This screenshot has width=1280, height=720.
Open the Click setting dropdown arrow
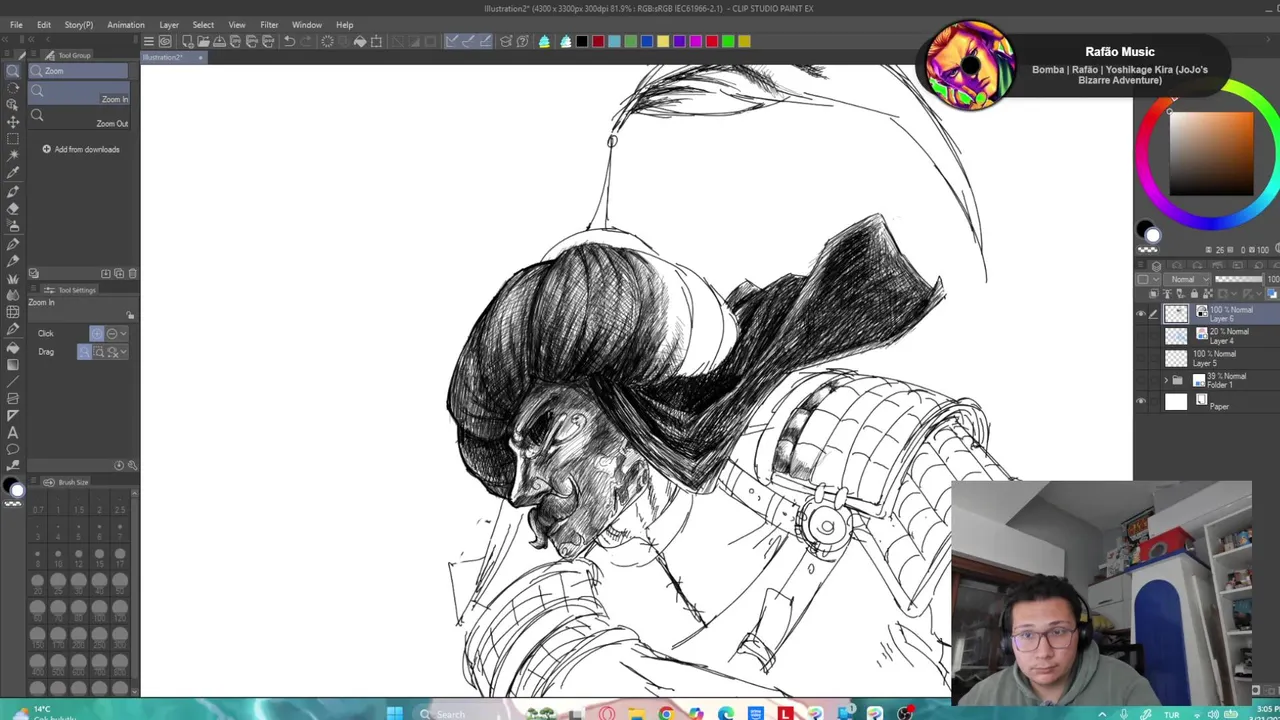123,333
